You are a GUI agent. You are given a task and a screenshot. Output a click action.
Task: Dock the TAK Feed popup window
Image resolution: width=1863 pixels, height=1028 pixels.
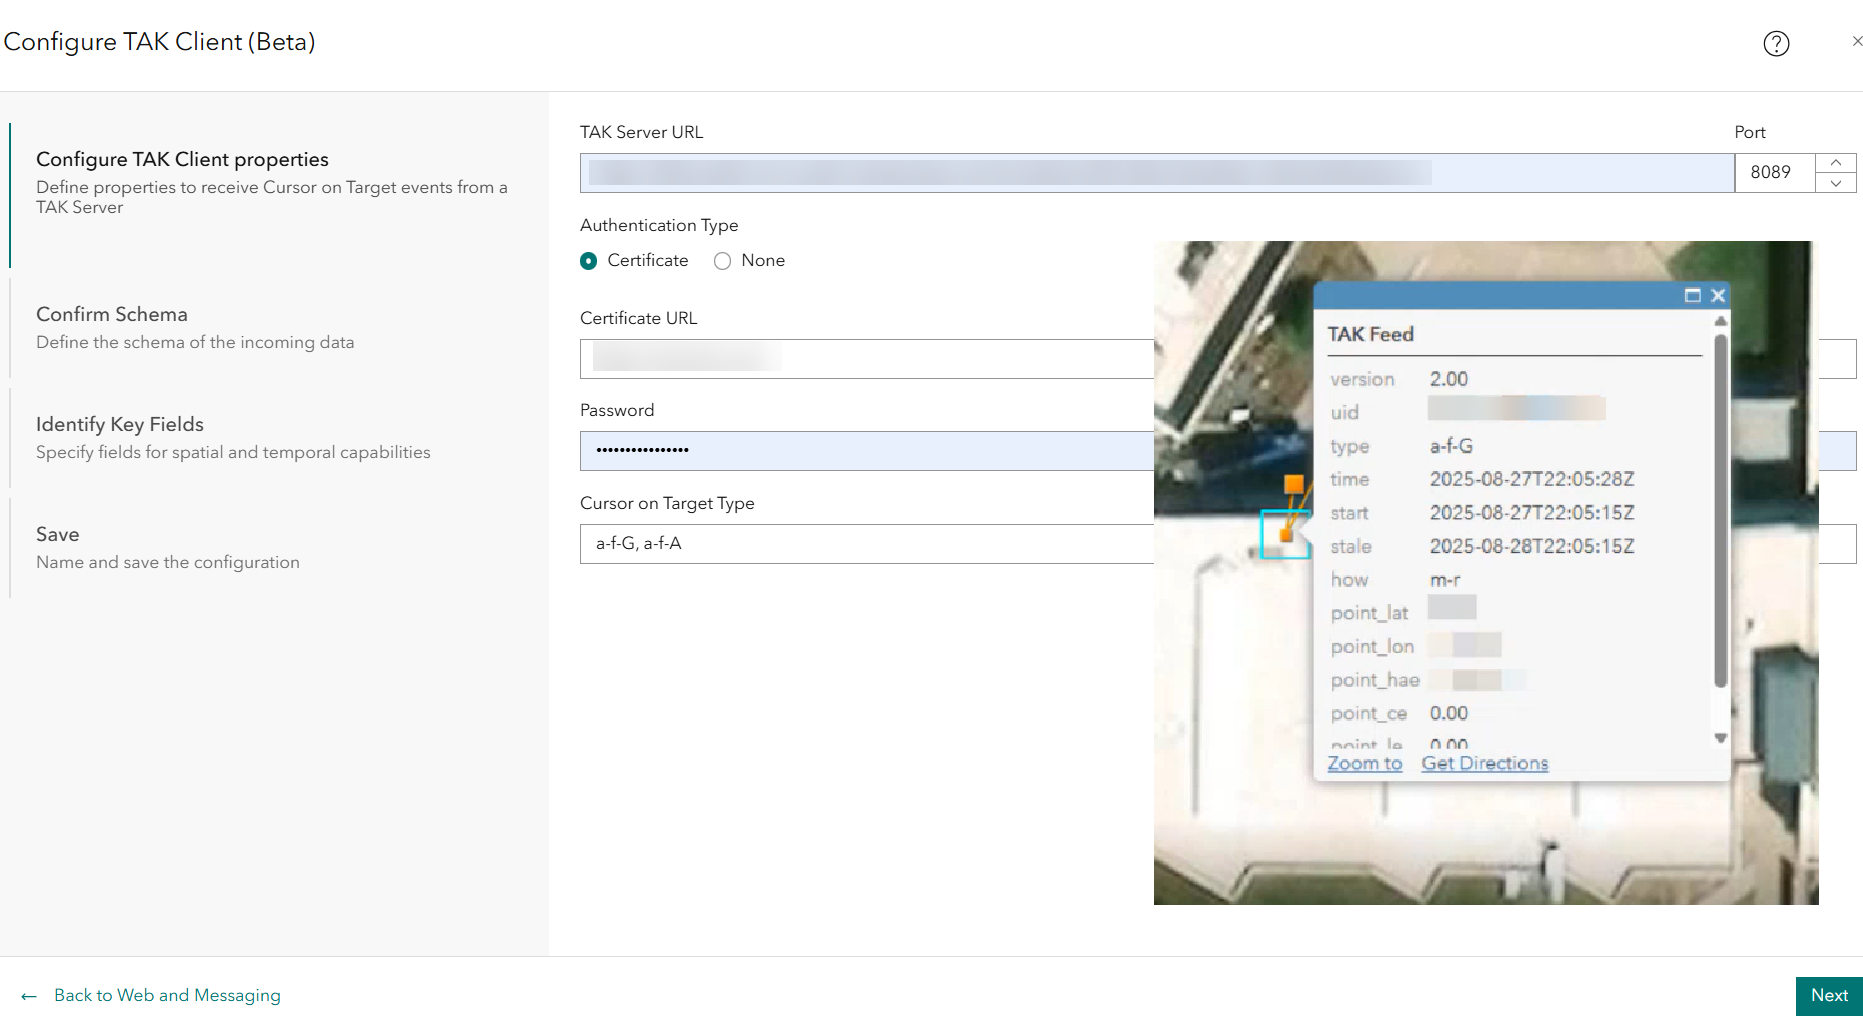click(1693, 295)
